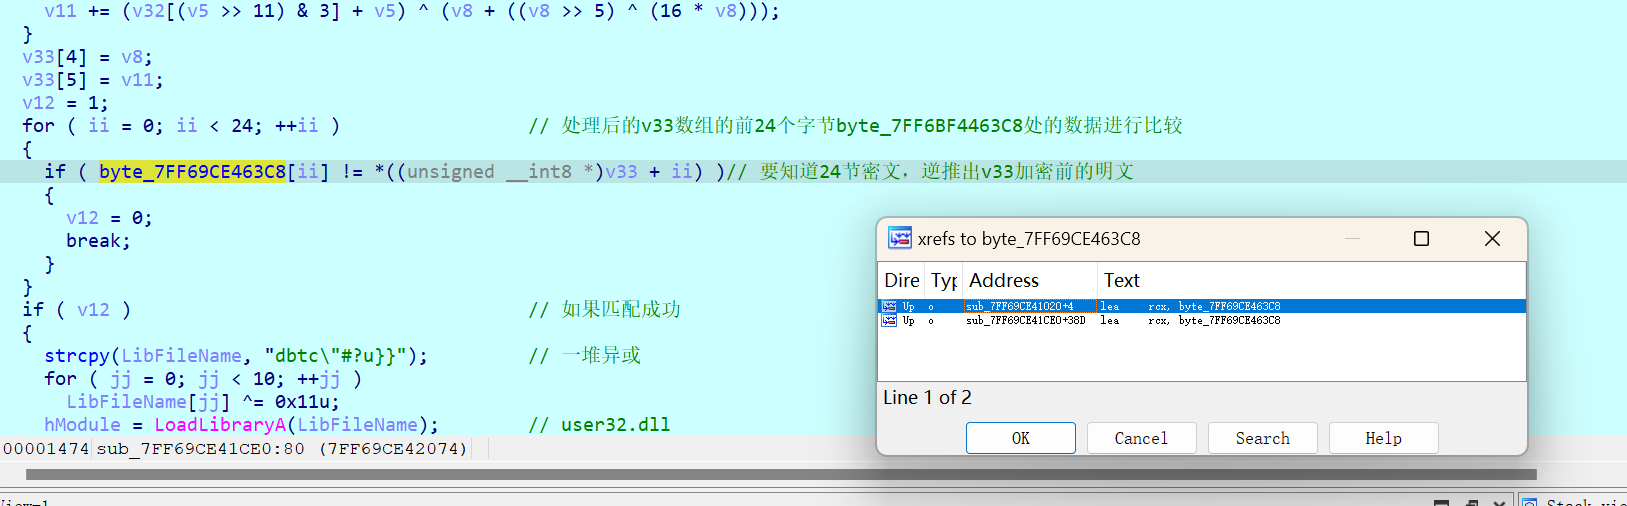1627x506 pixels.
Task: Sort xrefs by the Direction column
Action: [x=902, y=280]
